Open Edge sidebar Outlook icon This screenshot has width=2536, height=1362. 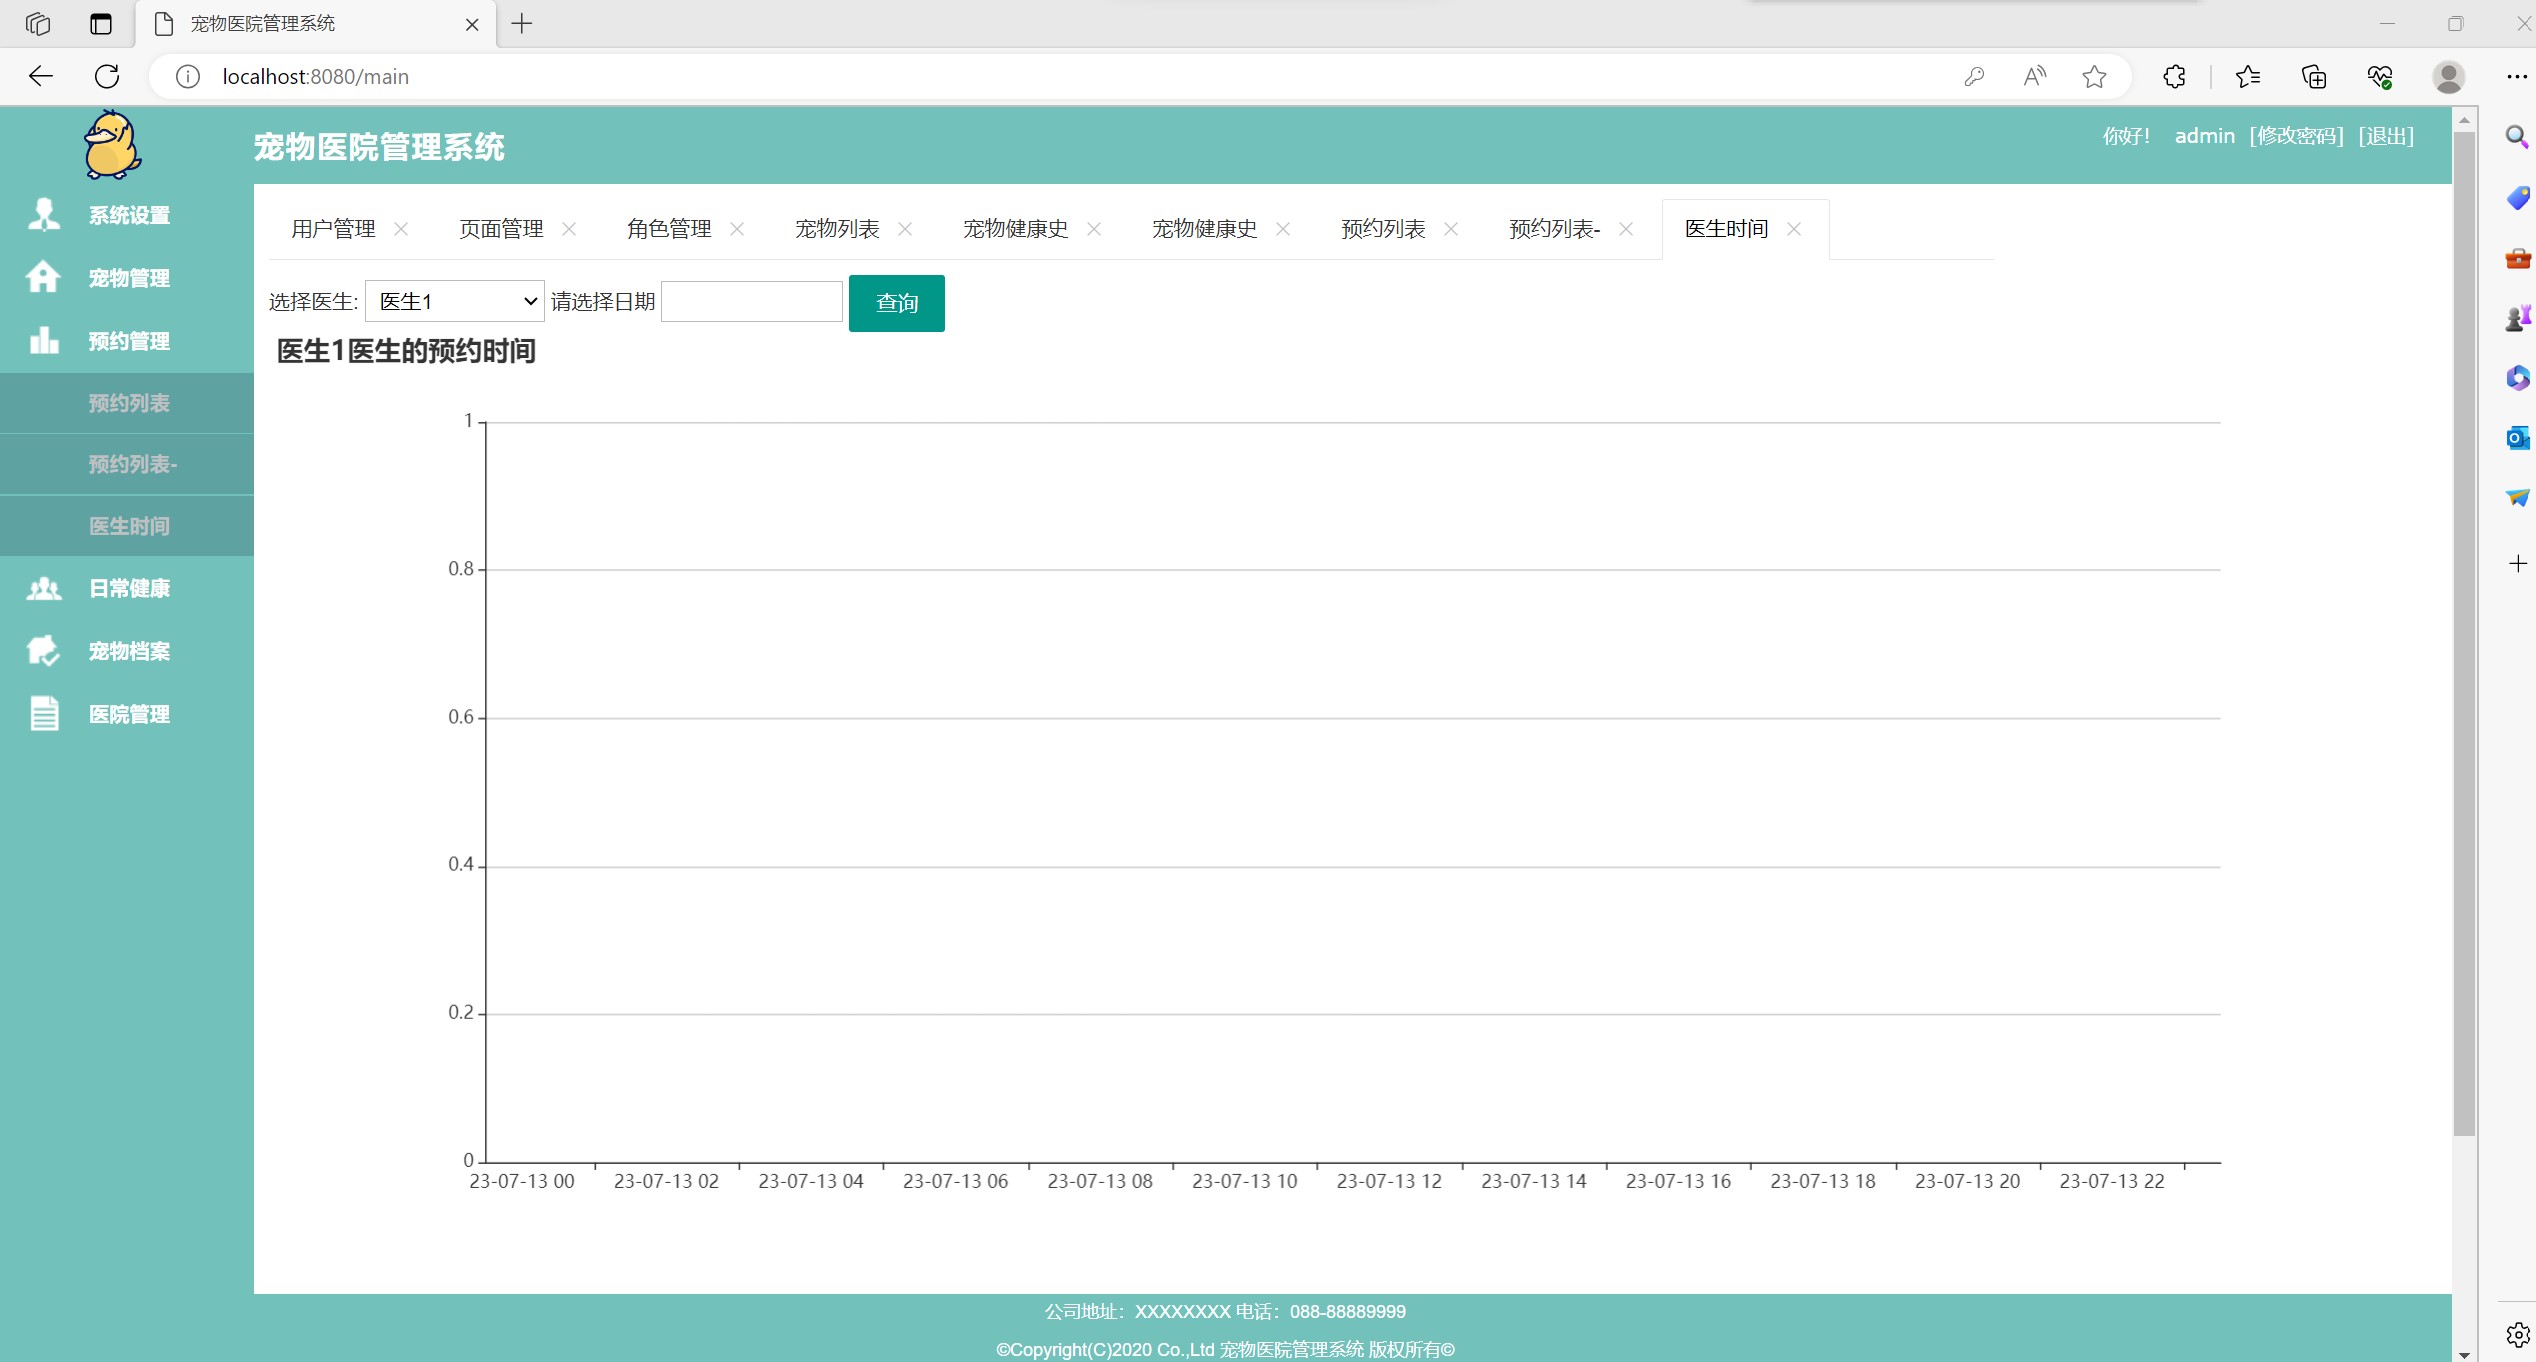(2517, 437)
